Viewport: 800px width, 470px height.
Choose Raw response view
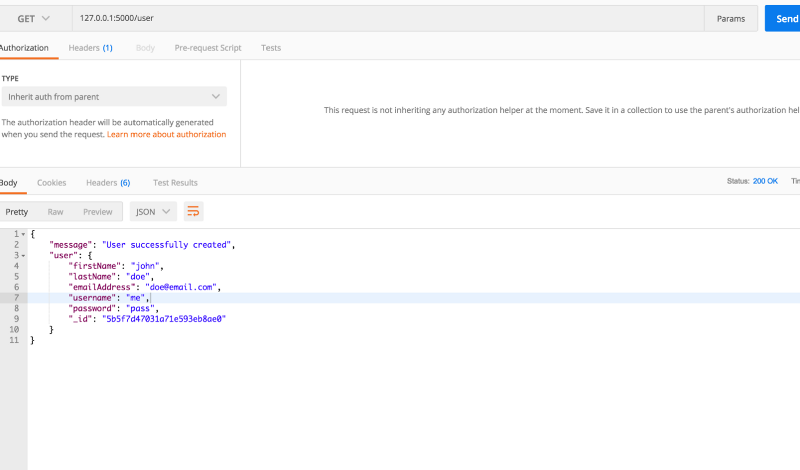55,212
